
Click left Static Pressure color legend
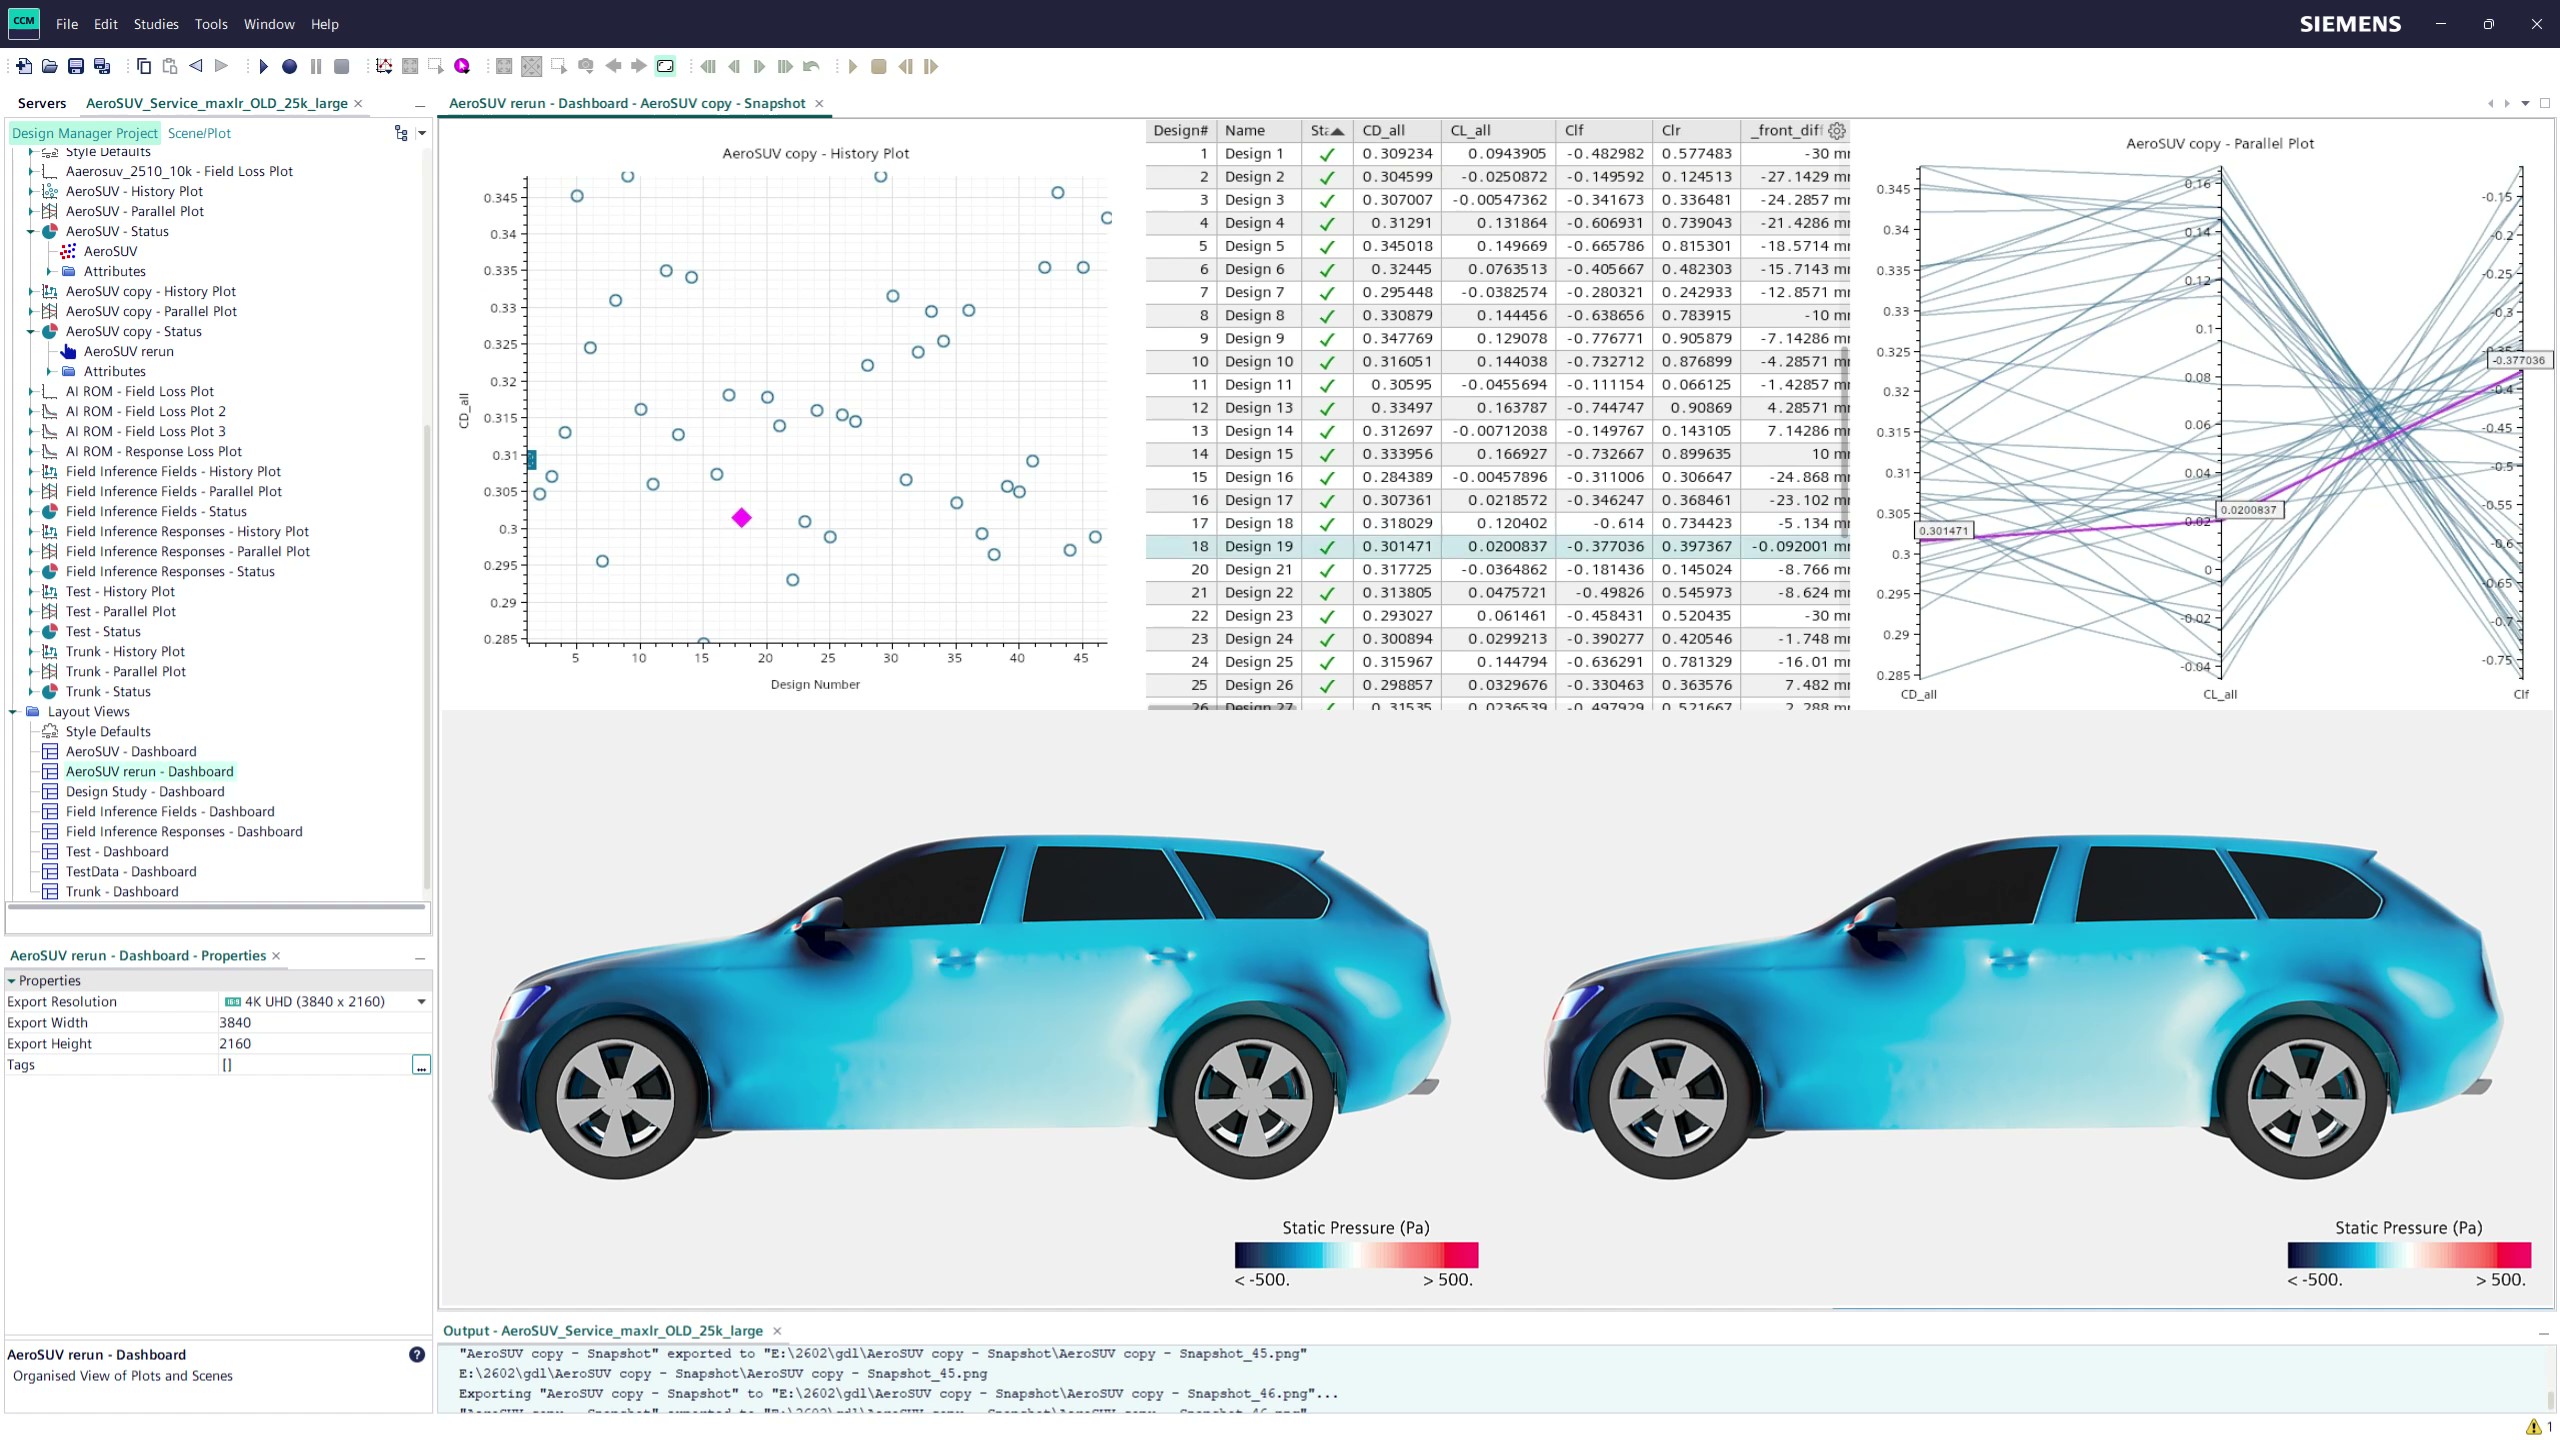1356,1254
